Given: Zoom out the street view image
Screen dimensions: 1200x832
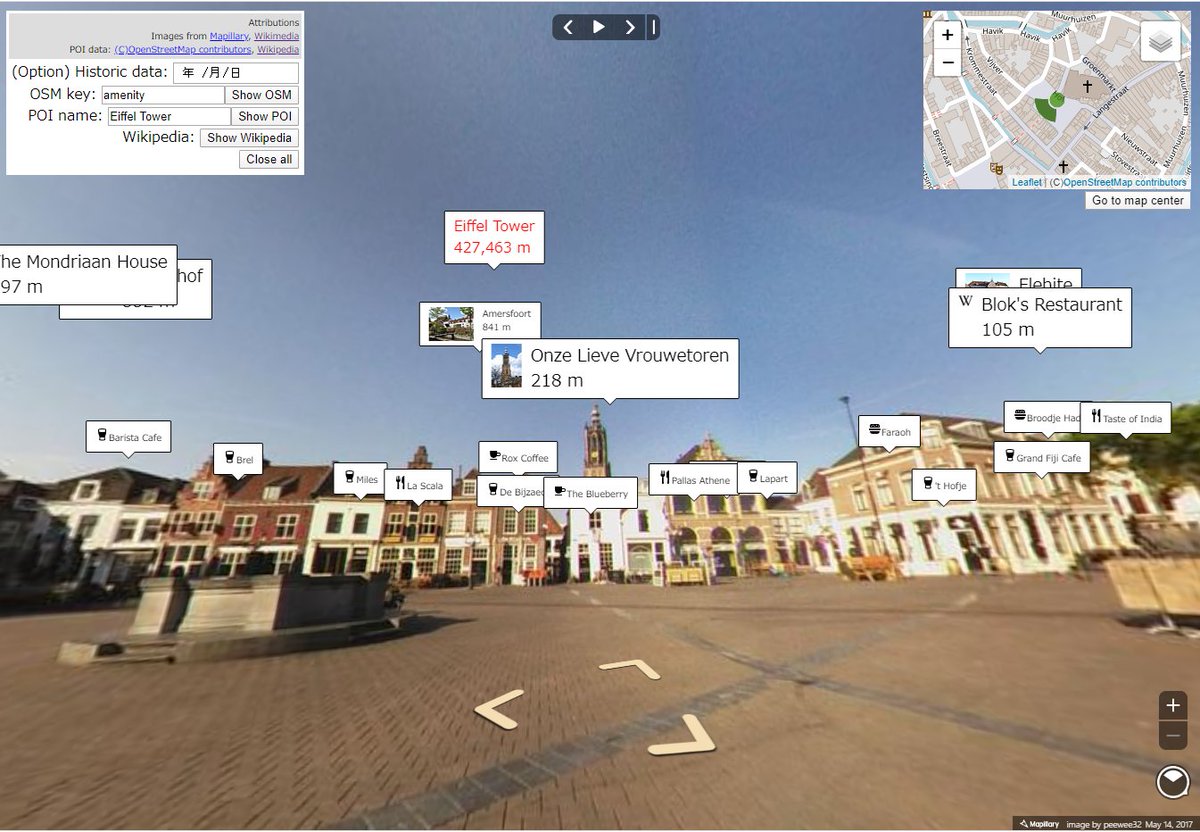Looking at the screenshot, I should (x=1173, y=735).
